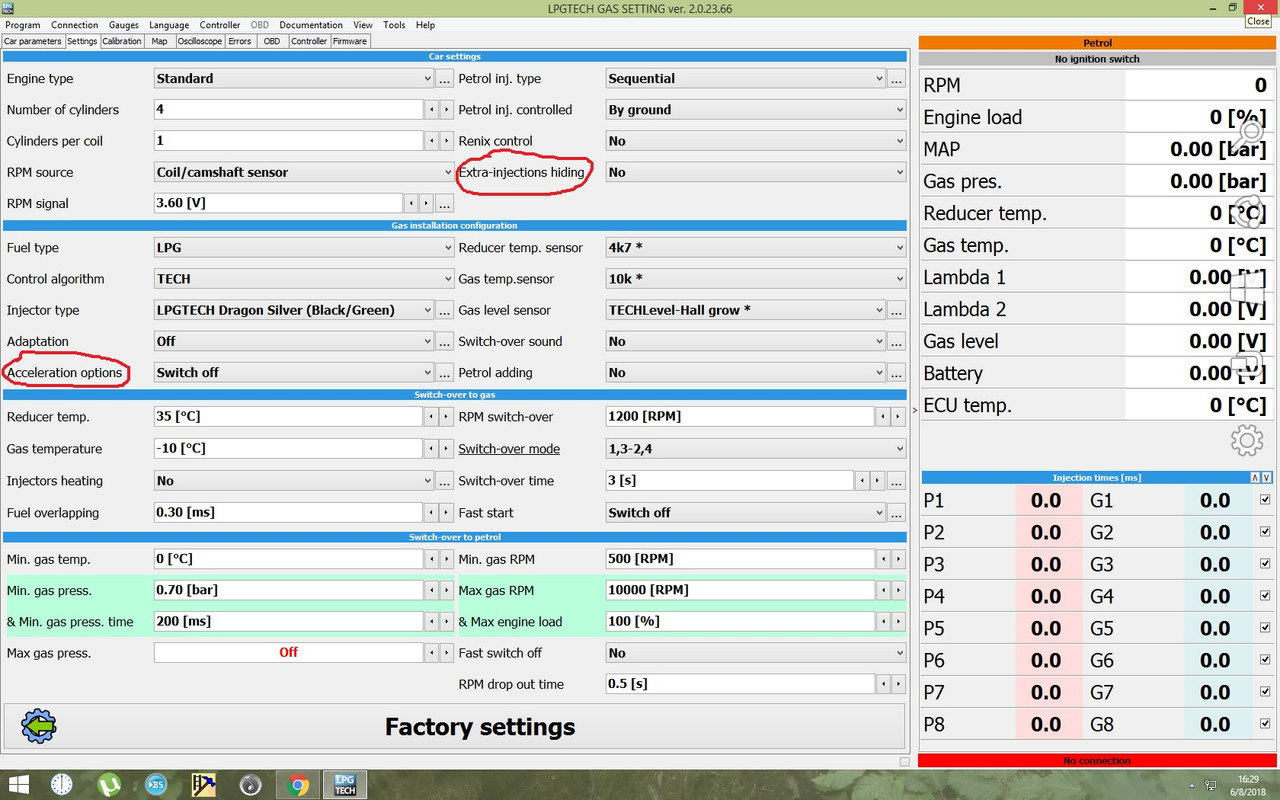The height and width of the screenshot is (800, 1280).
Task: Open the Fuel type dropdown showing LPG
Action: [x=304, y=248]
